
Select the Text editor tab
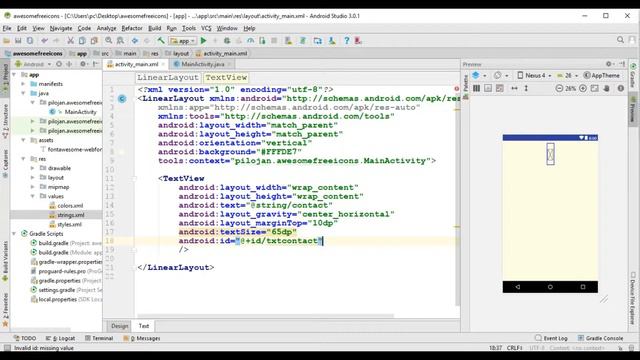pos(144,326)
